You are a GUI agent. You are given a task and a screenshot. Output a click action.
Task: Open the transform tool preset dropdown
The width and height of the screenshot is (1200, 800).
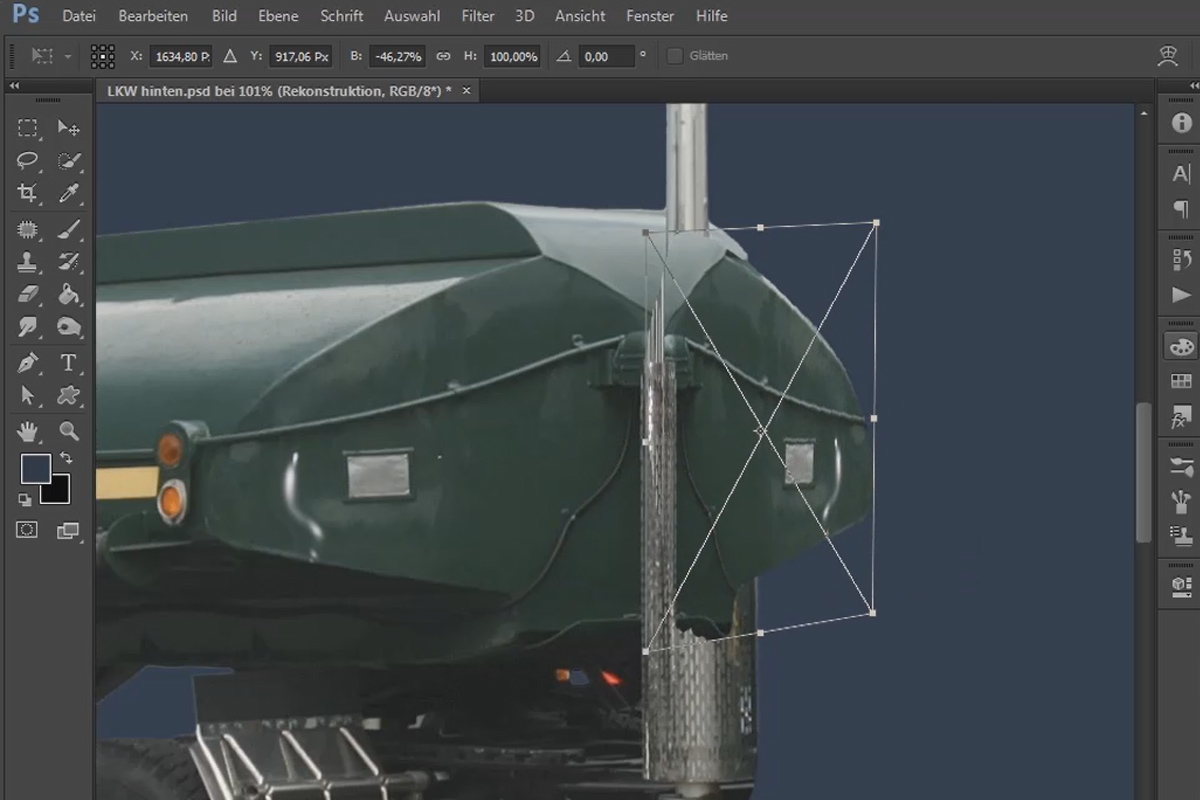(50, 56)
